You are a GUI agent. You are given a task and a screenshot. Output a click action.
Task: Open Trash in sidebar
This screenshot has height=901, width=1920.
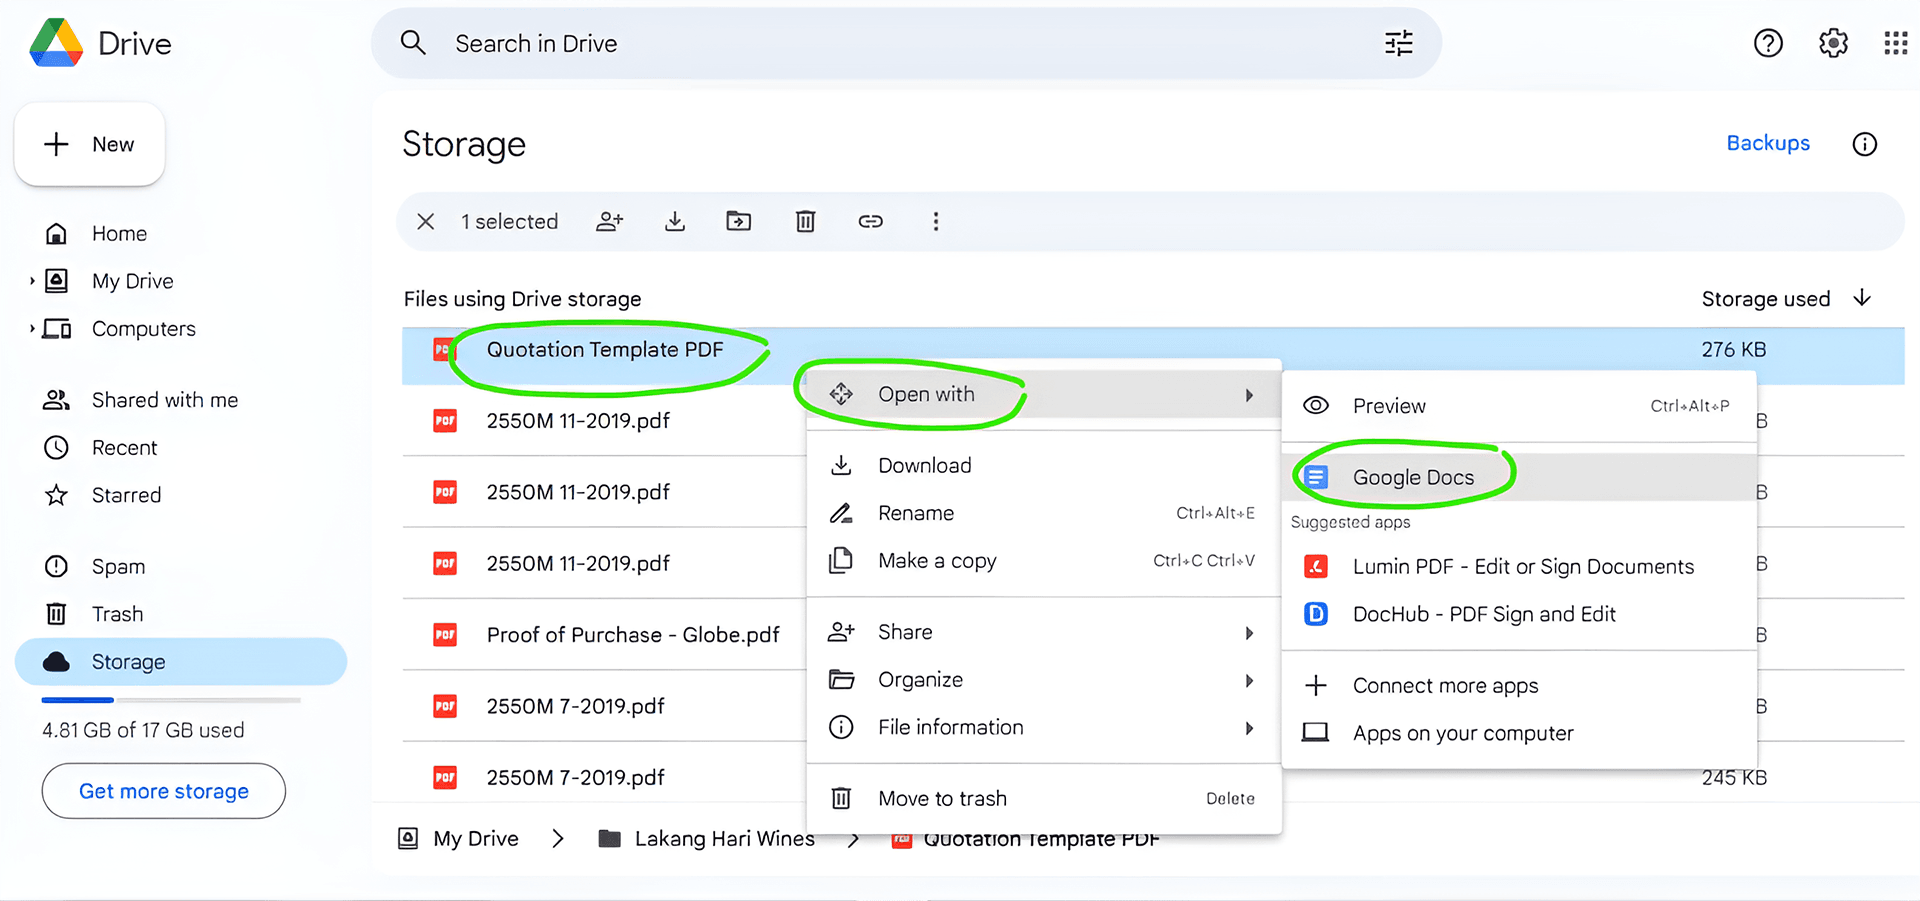point(181,614)
